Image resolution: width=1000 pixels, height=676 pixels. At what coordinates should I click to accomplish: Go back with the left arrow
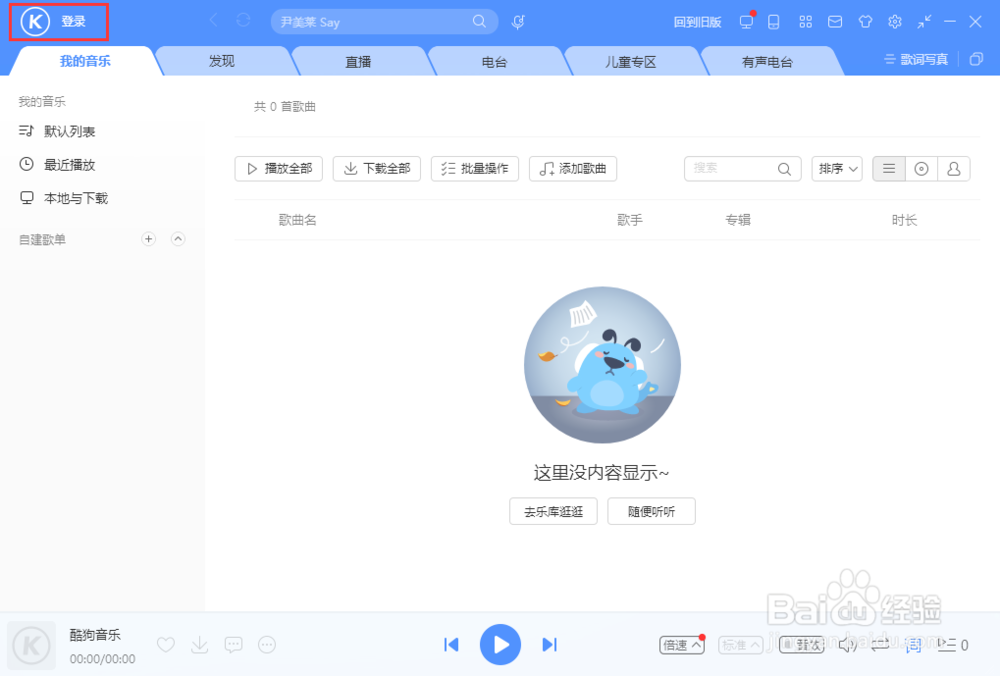tap(214, 21)
